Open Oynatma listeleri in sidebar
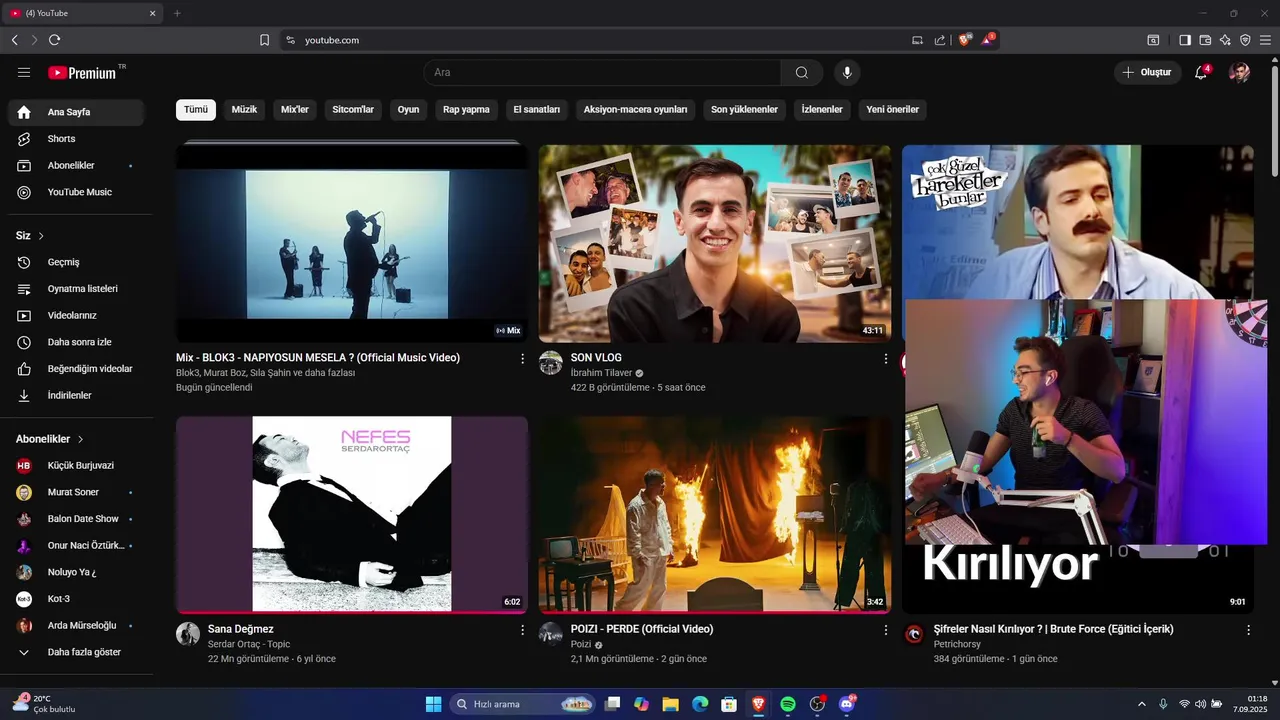 (76, 289)
